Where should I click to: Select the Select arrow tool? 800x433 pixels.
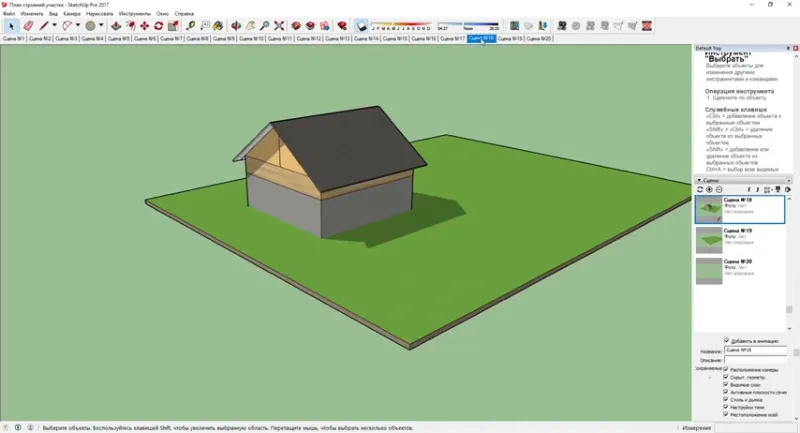tap(11, 26)
